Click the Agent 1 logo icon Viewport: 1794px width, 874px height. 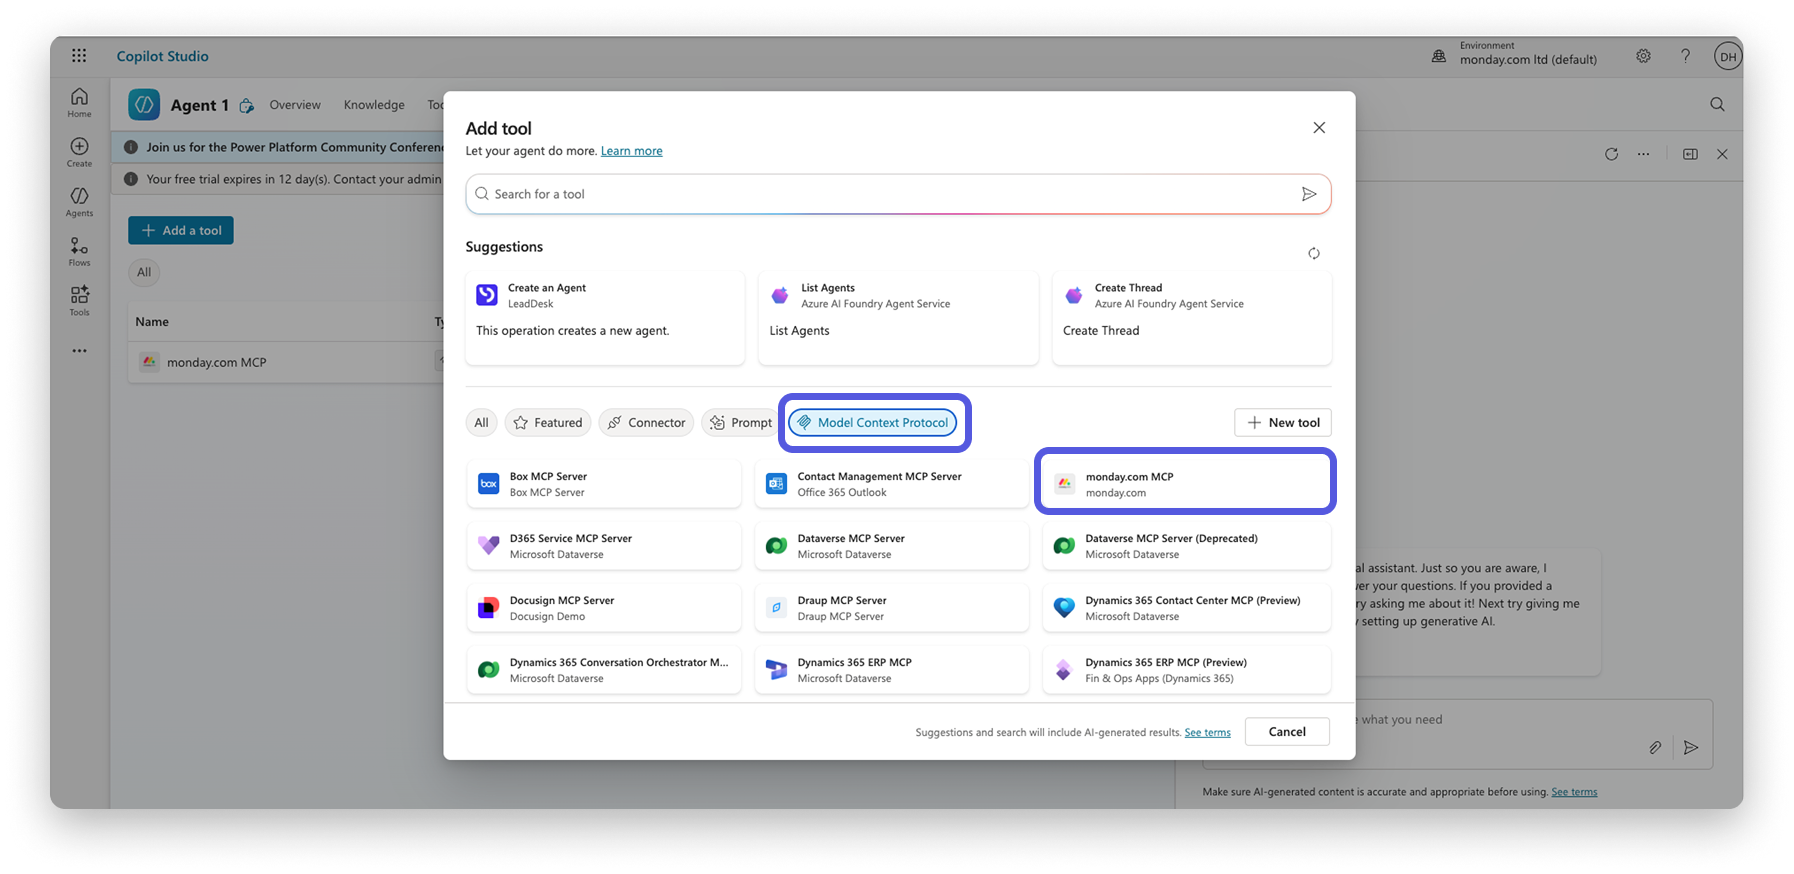(144, 105)
